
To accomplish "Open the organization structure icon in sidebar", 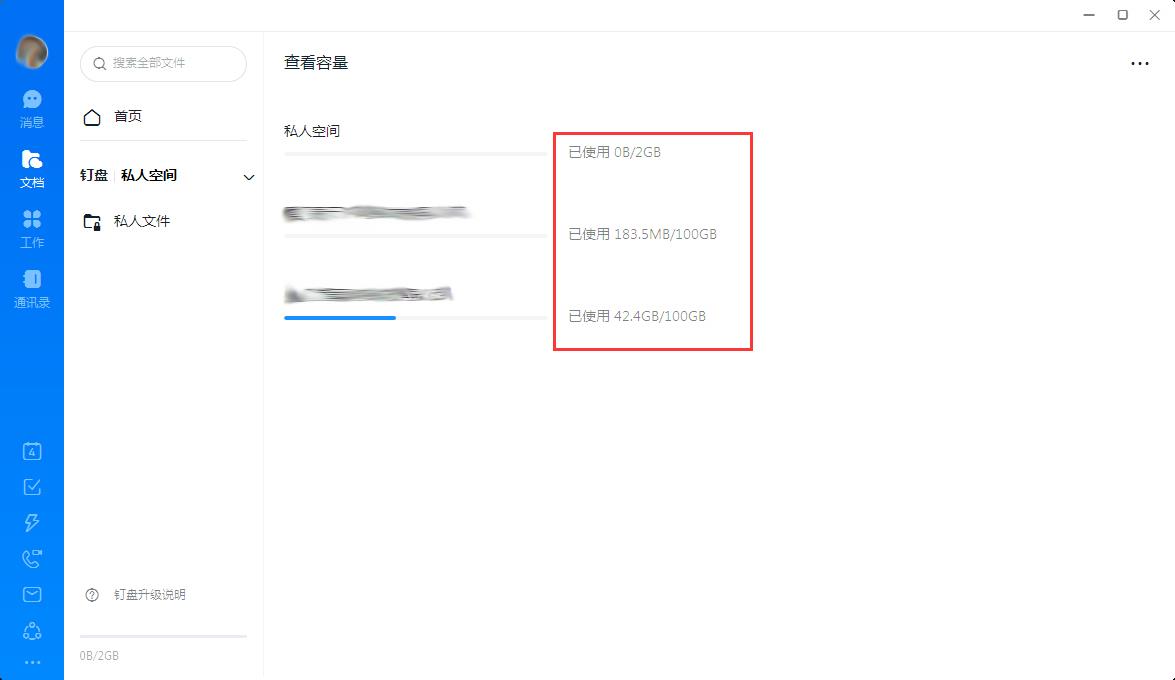I will pos(31,631).
